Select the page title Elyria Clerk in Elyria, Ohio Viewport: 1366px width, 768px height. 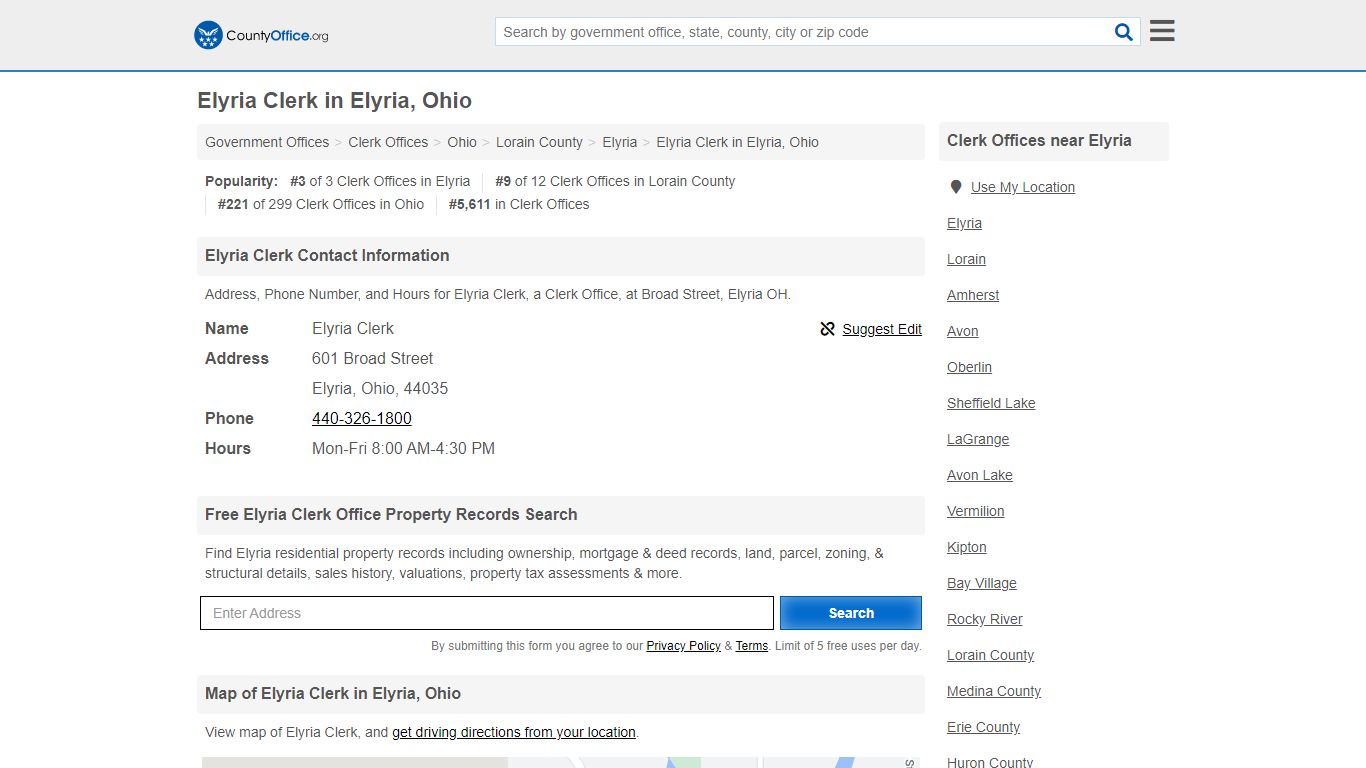[x=334, y=101]
